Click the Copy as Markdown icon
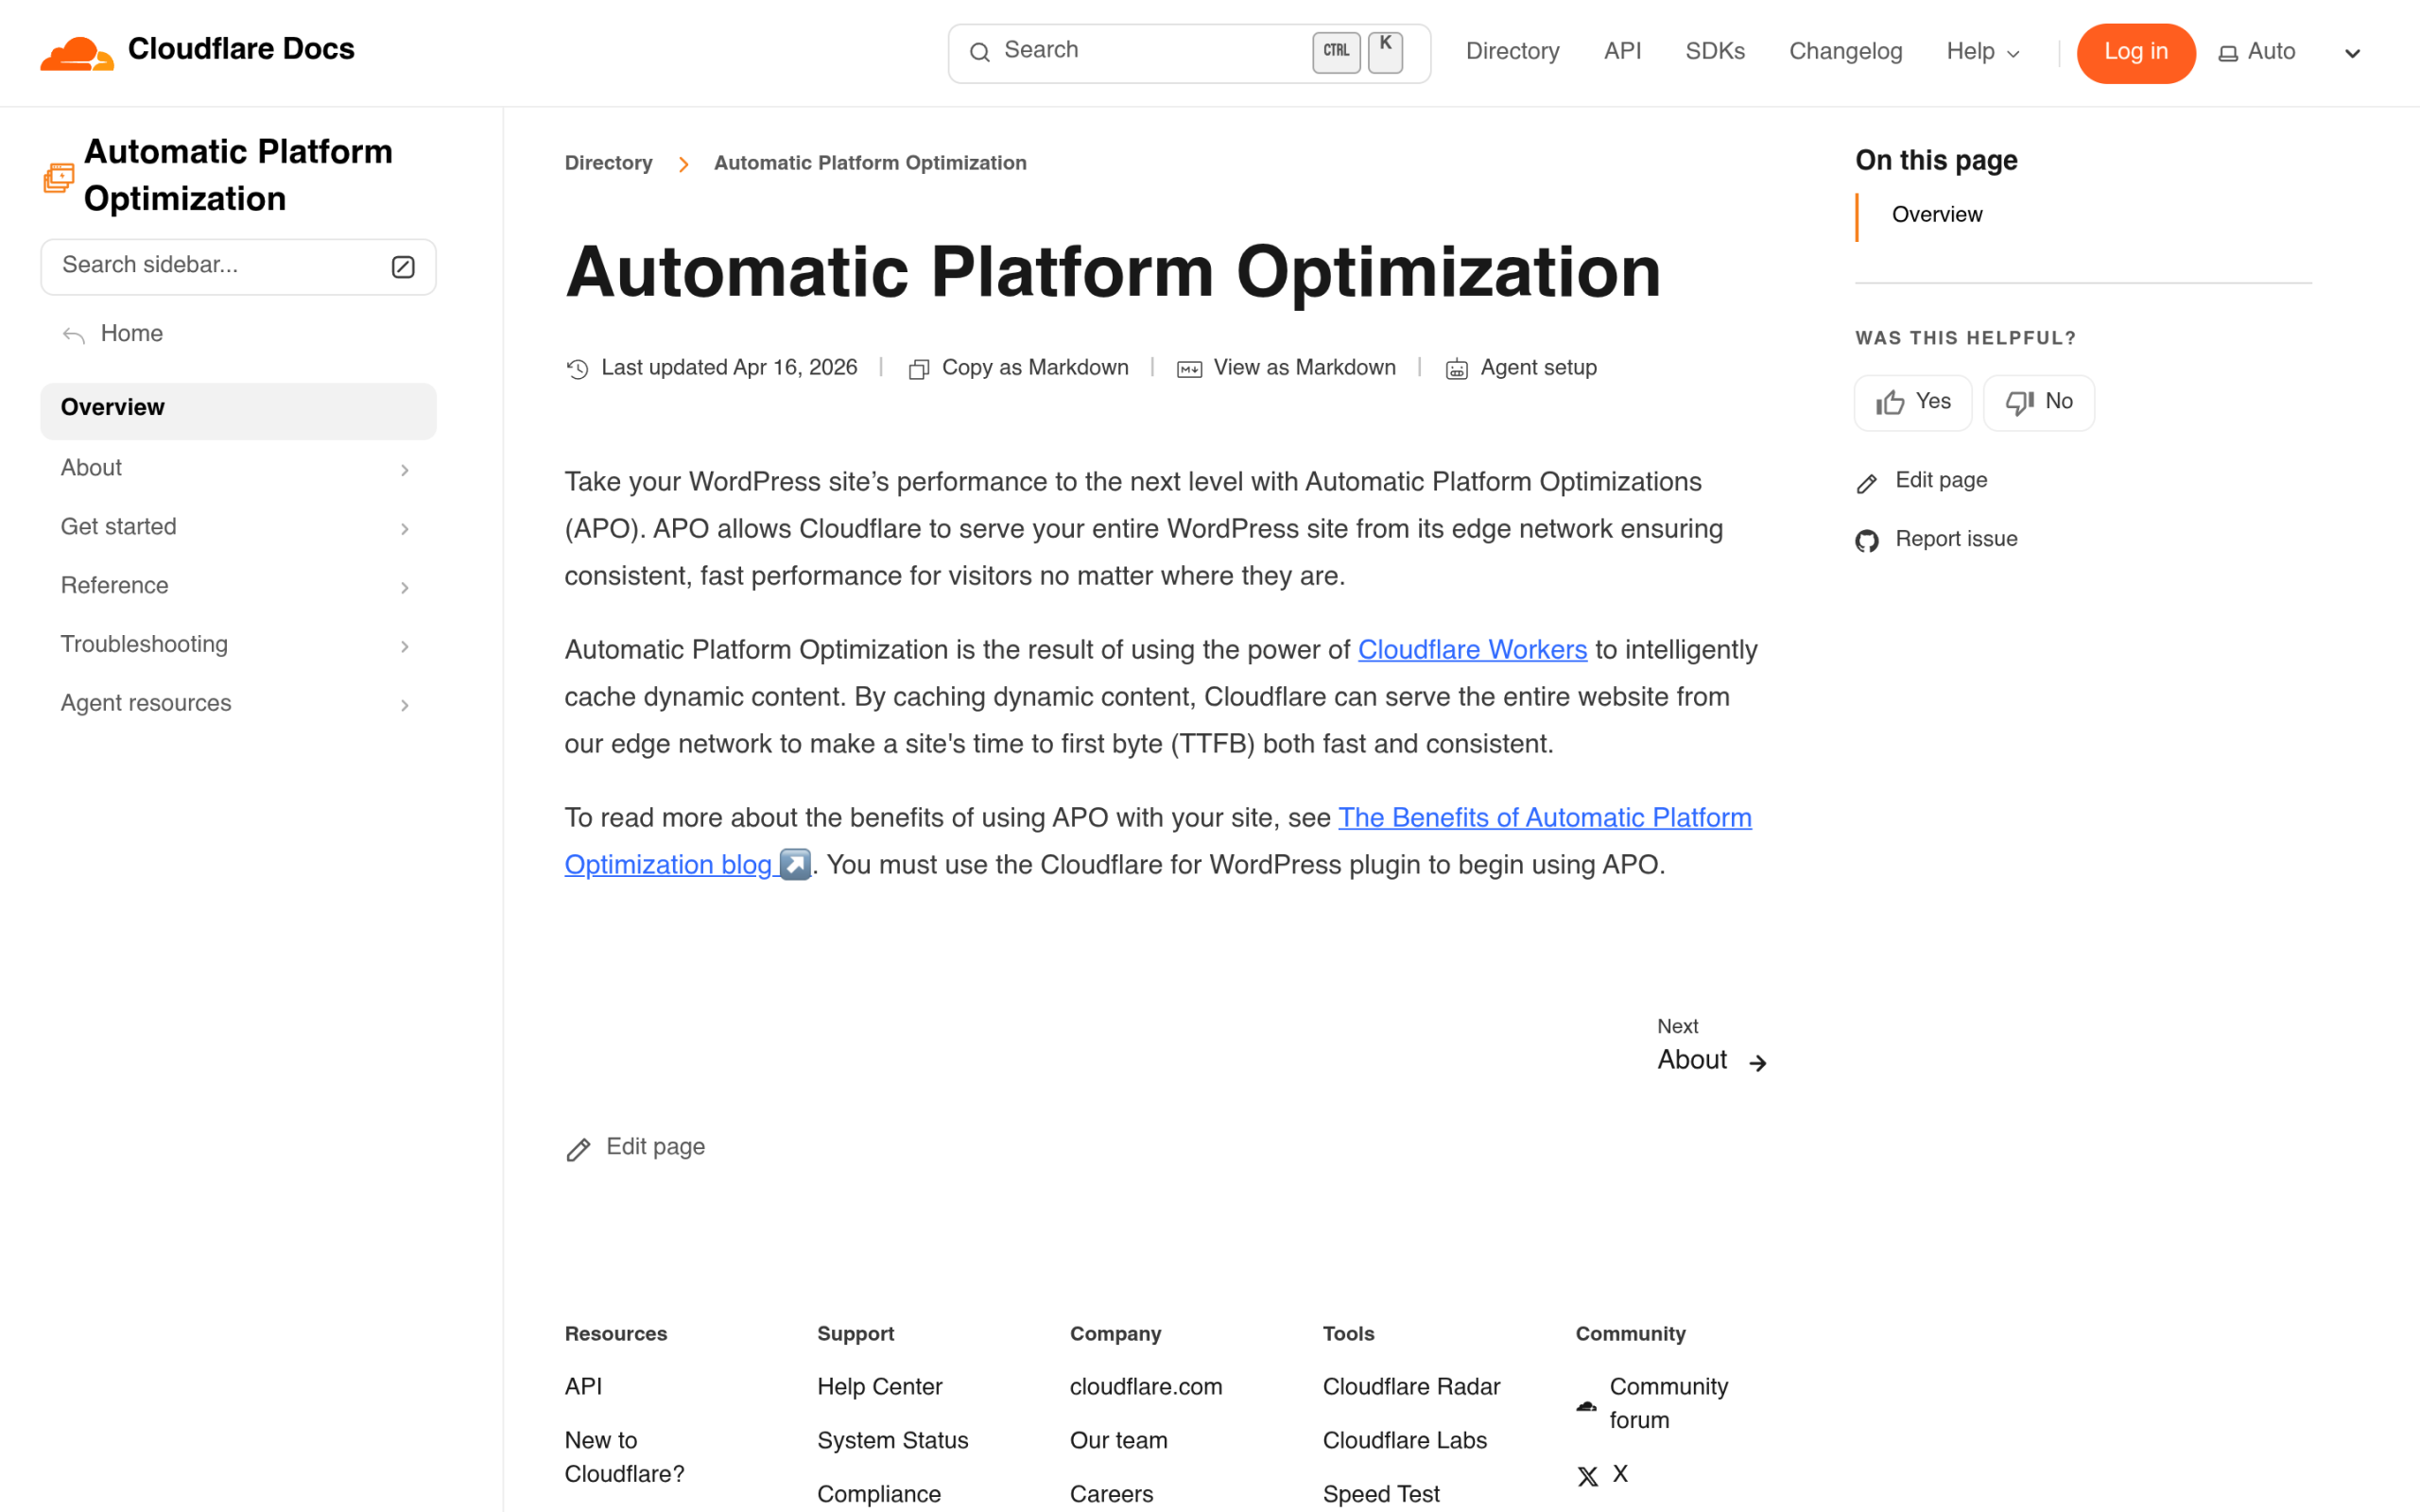This screenshot has width=2420, height=1512. (919, 369)
